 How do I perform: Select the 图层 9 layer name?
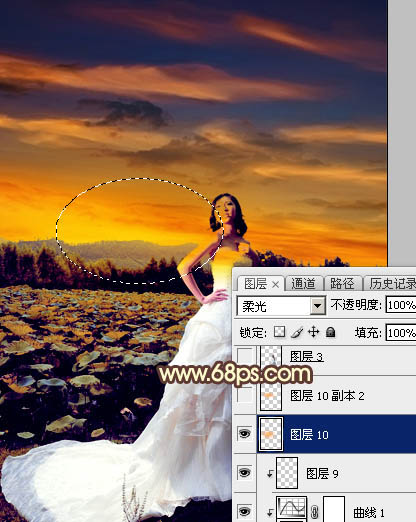[x=322, y=473]
